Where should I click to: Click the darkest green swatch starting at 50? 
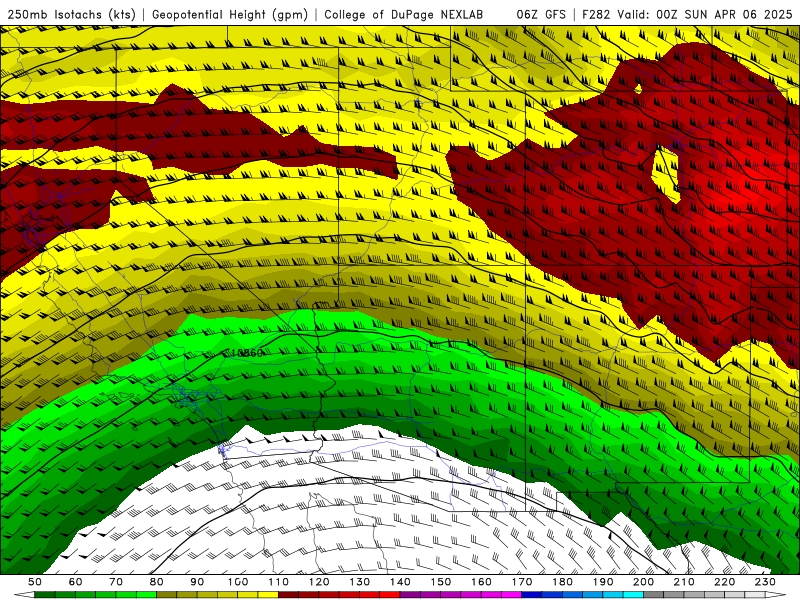click(x=45, y=595)
